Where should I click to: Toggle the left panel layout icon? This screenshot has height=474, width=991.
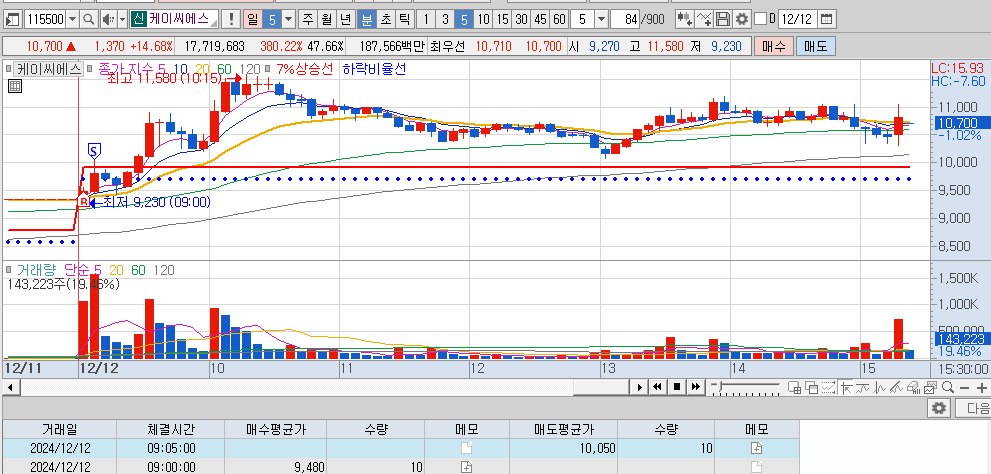point(13,19)
